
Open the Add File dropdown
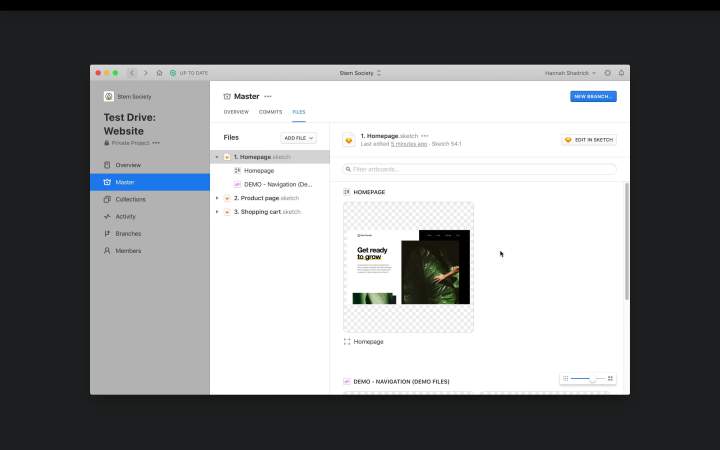tap(298, 138)
